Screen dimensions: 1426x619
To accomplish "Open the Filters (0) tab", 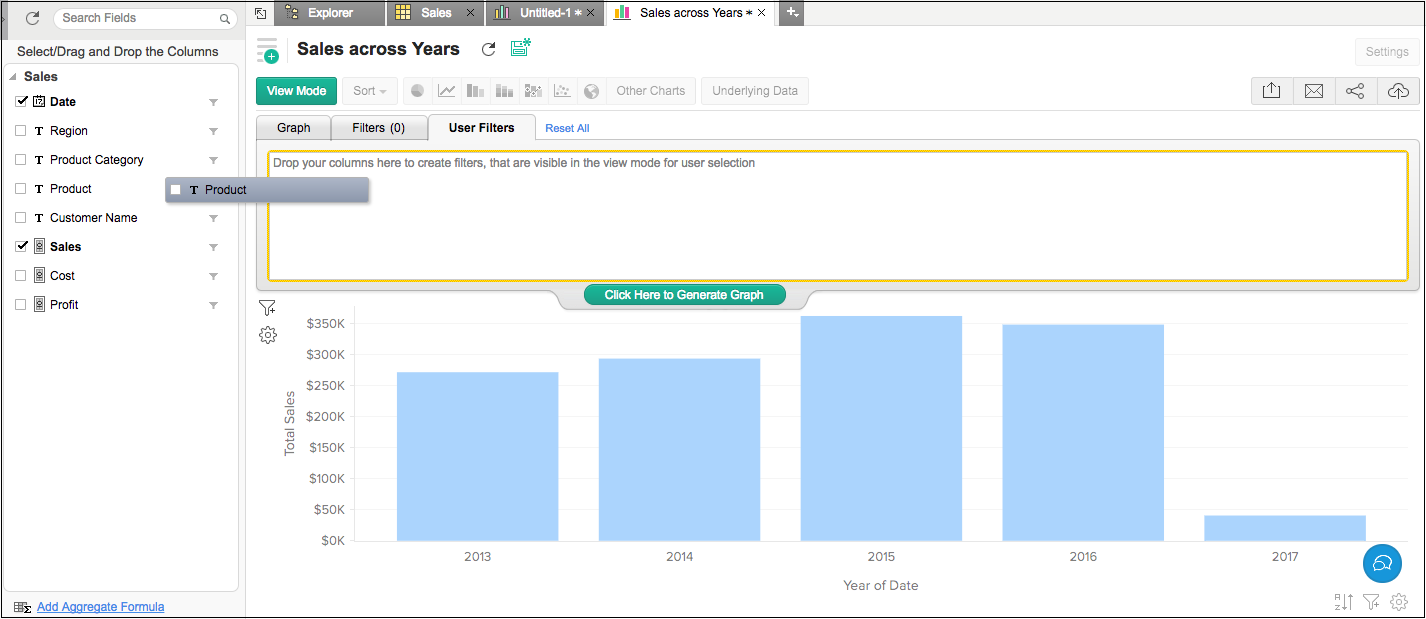I will 378,128.
